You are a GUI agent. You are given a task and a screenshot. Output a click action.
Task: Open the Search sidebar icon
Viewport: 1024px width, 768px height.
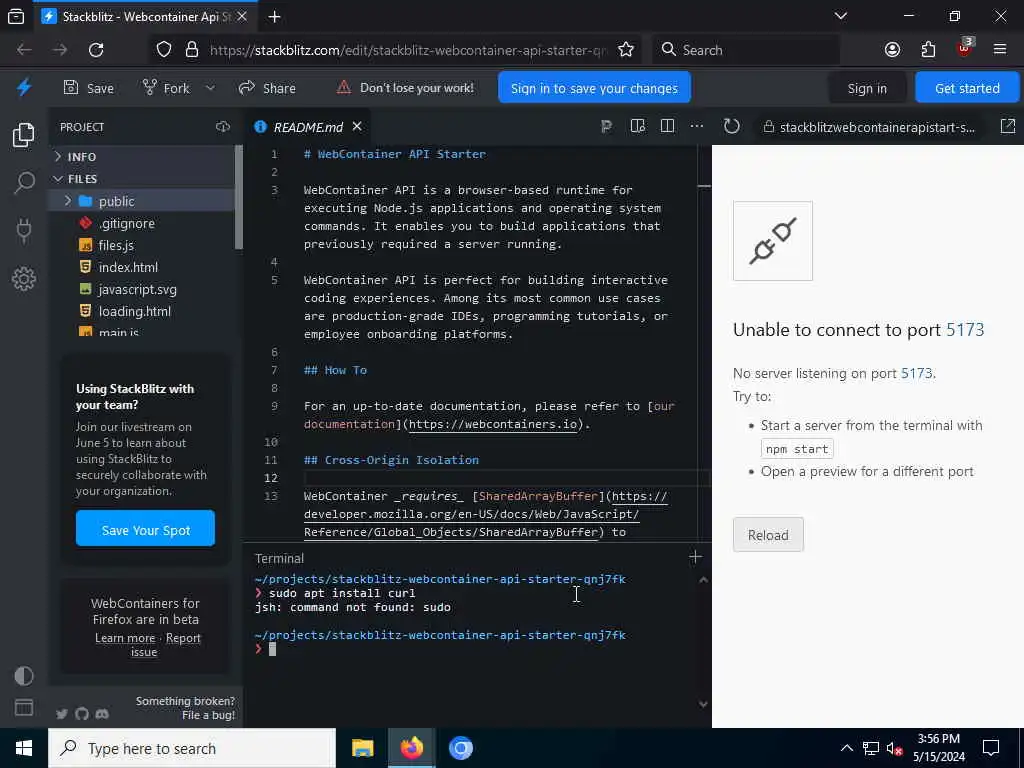[x=24, y=183]
